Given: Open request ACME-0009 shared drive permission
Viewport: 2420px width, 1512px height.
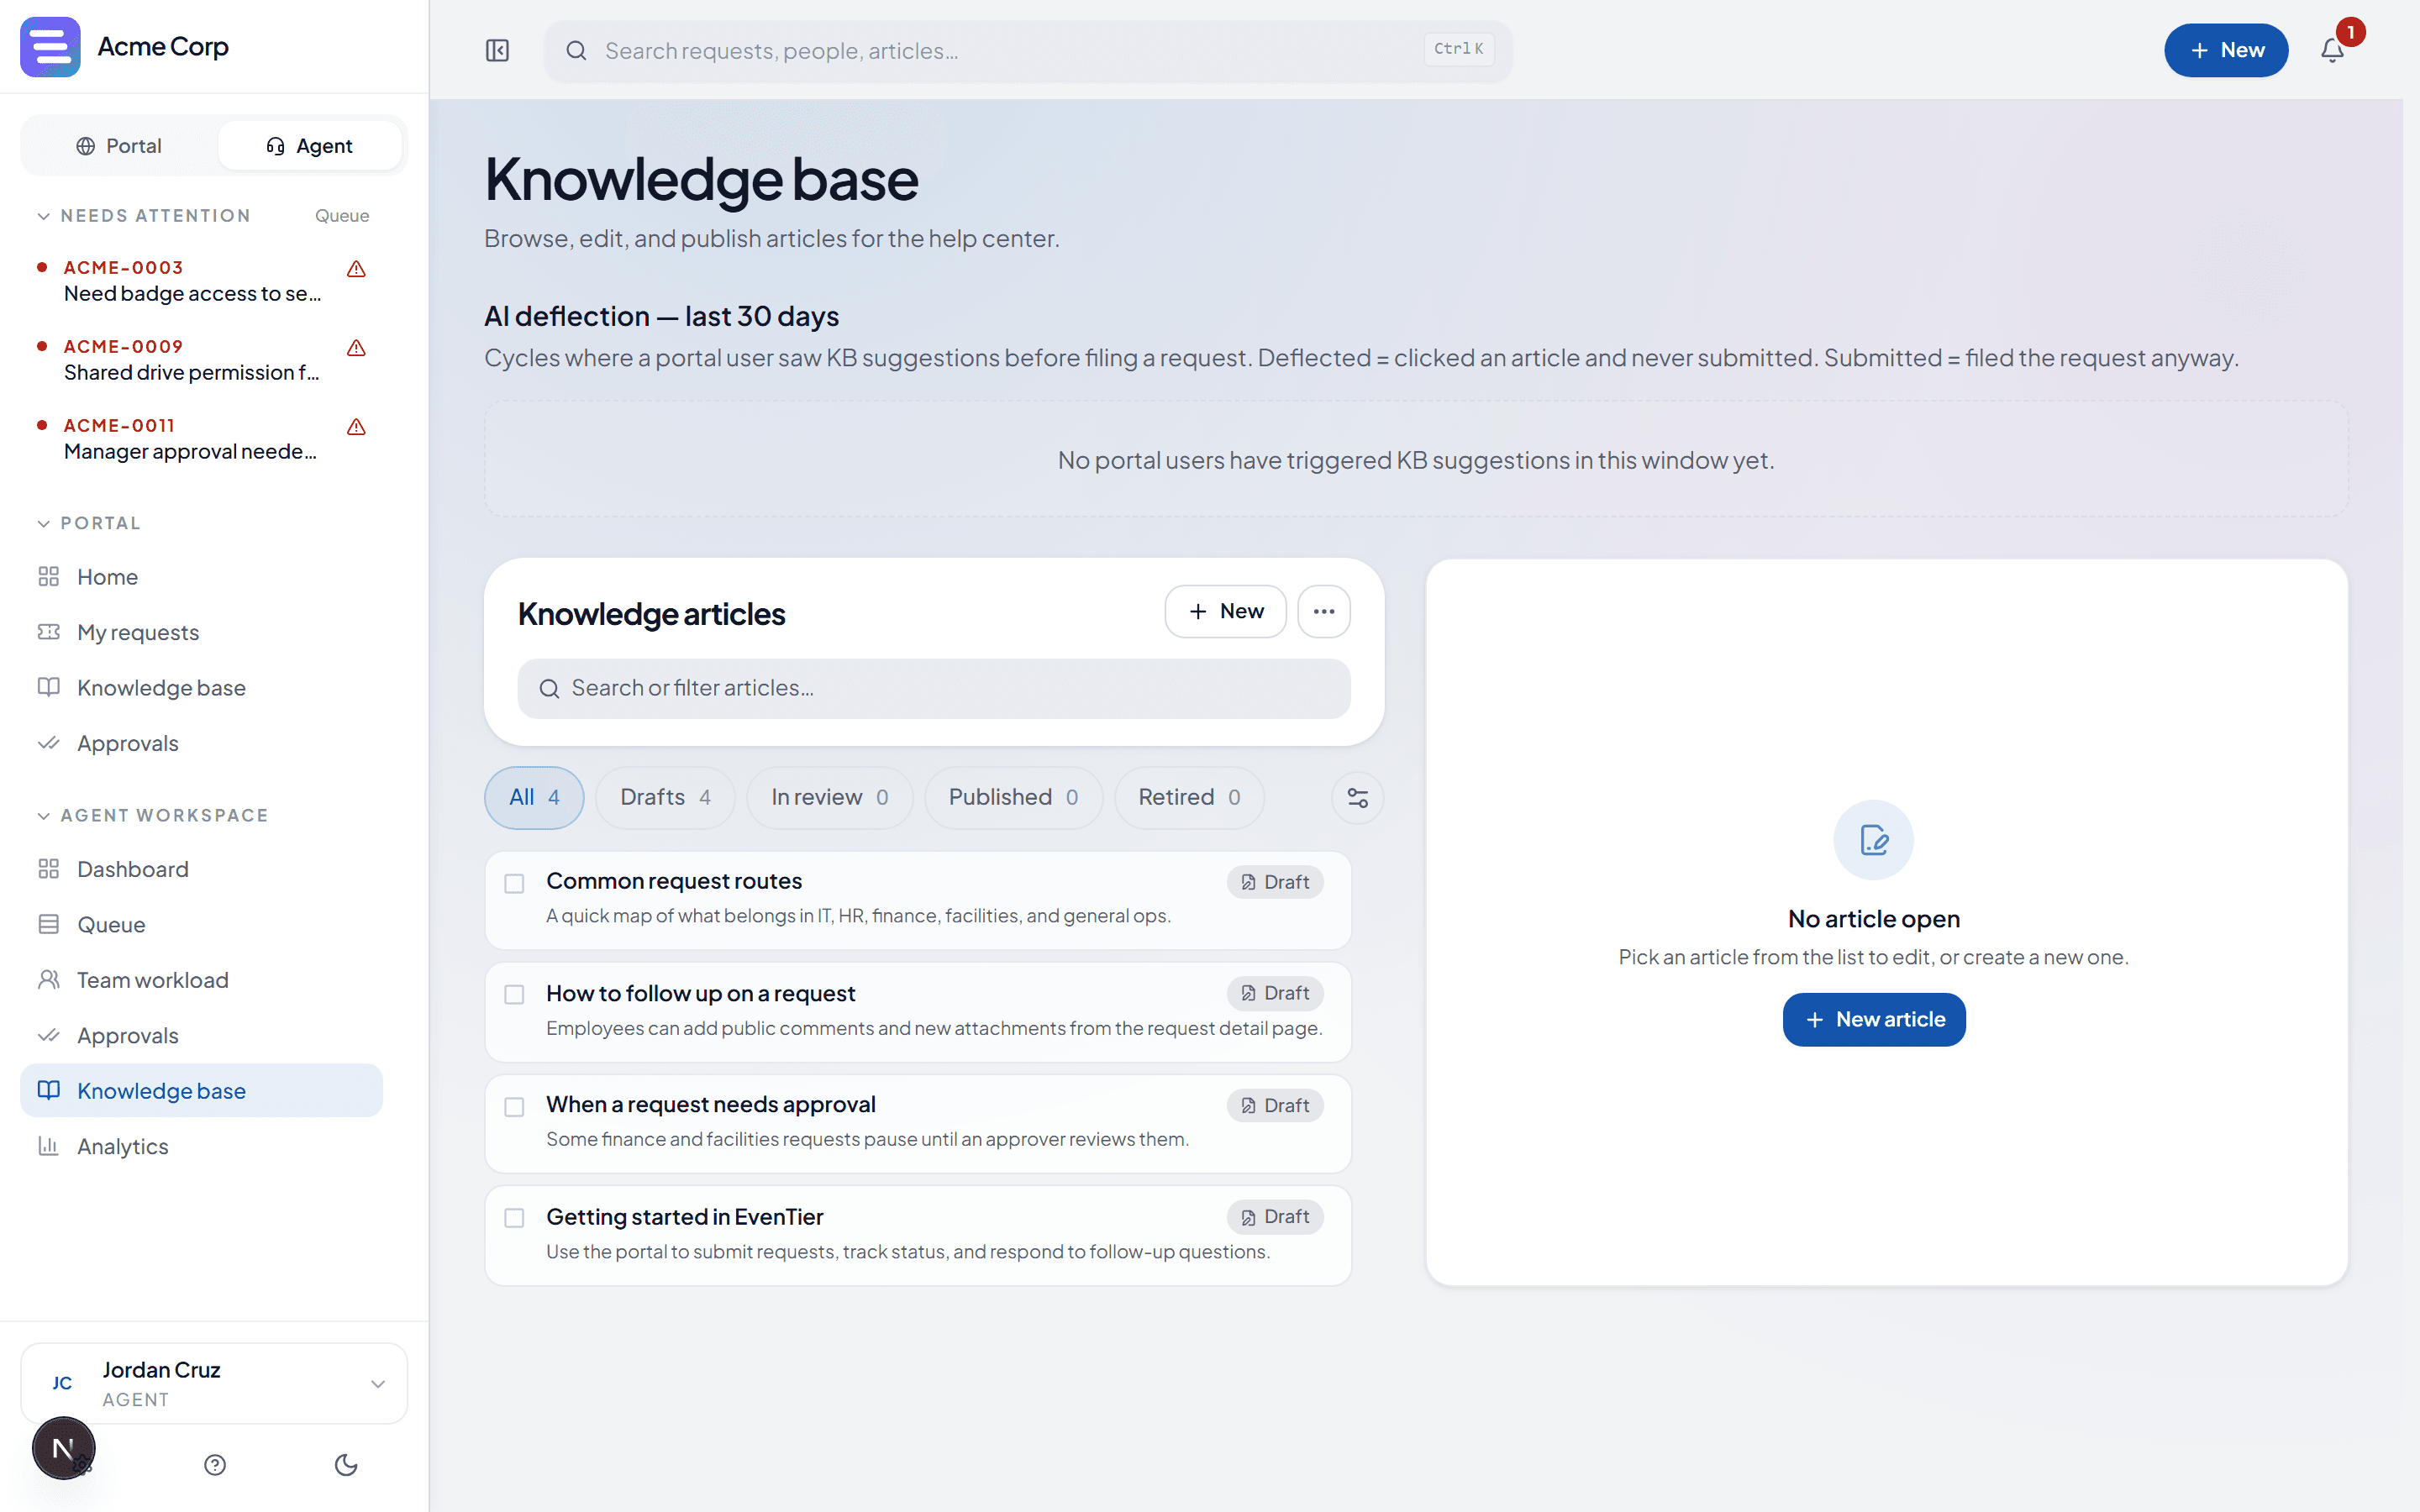Looking at the screenshot, I should tap(201, 360).
